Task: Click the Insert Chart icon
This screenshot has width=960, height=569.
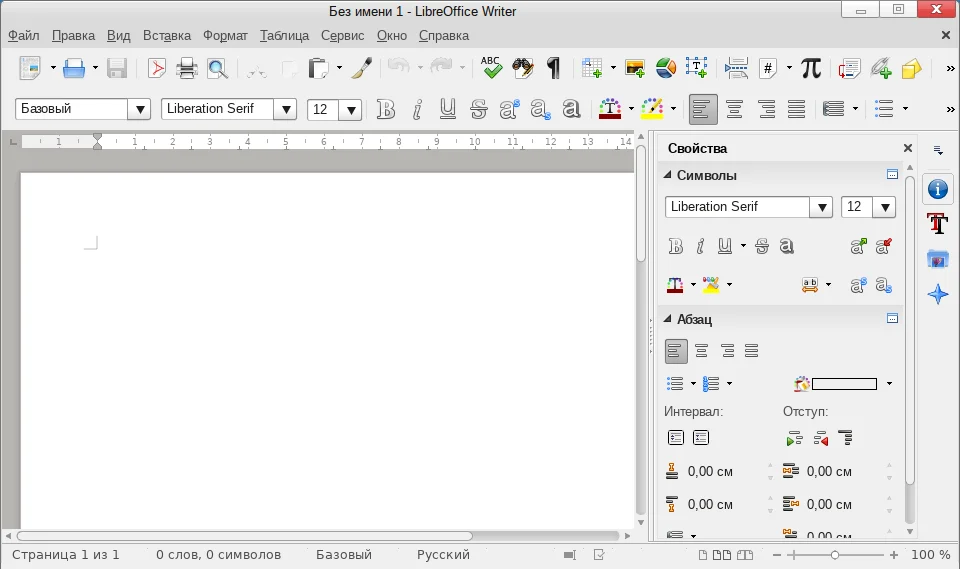Action: point(666,68)
